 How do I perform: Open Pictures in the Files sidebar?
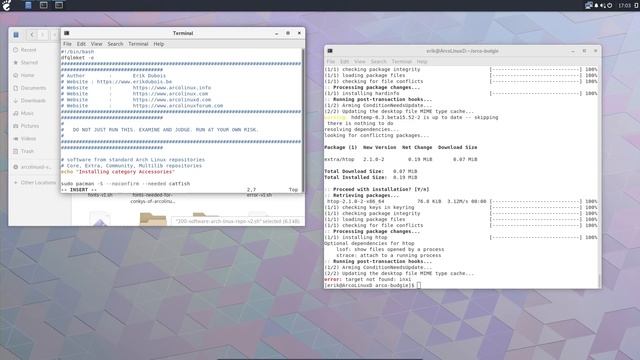point(29,126)
